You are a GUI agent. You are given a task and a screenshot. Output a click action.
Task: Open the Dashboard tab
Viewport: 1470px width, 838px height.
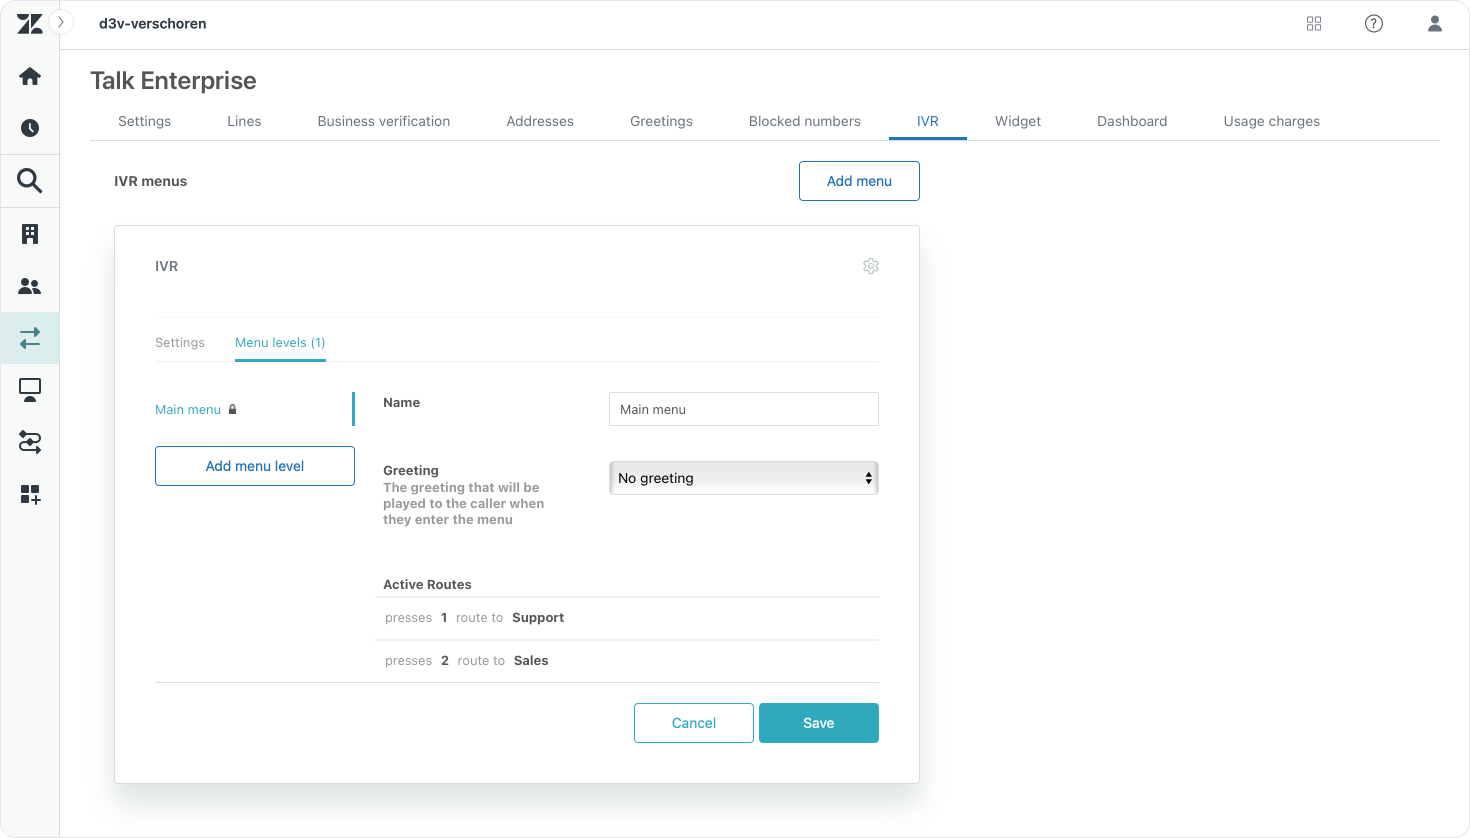1132,121
